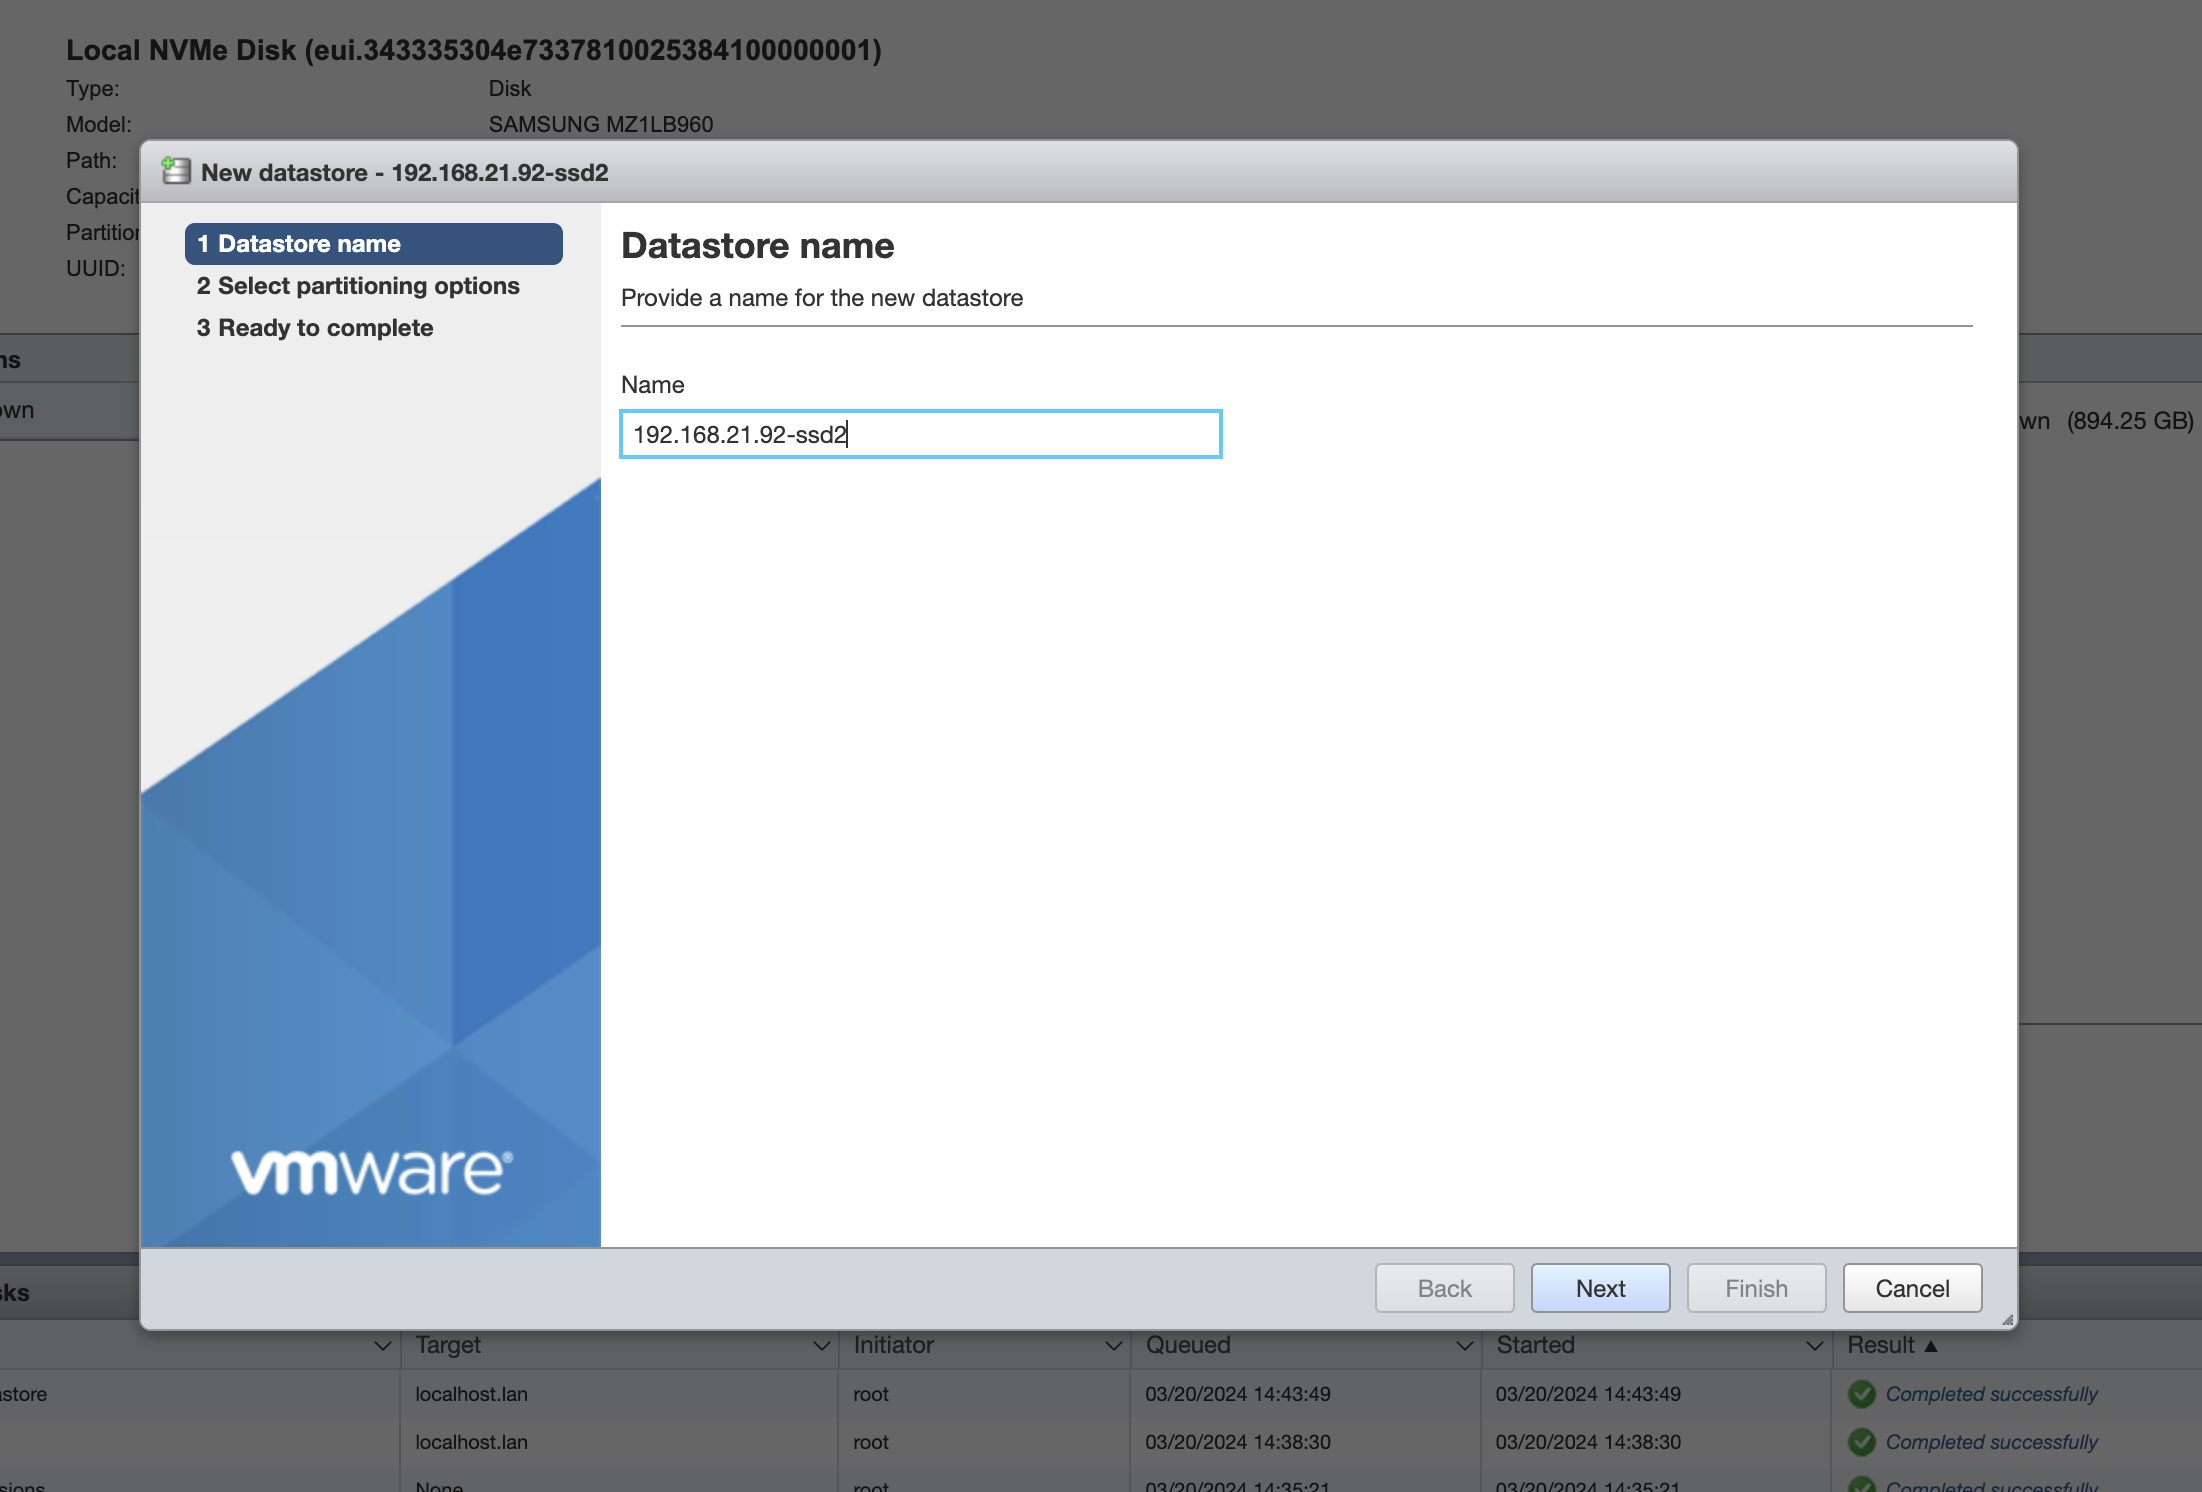Click the sort triangle in the Result column header
This screenshot has width=2202, height=1492.
(1932, 1345)
